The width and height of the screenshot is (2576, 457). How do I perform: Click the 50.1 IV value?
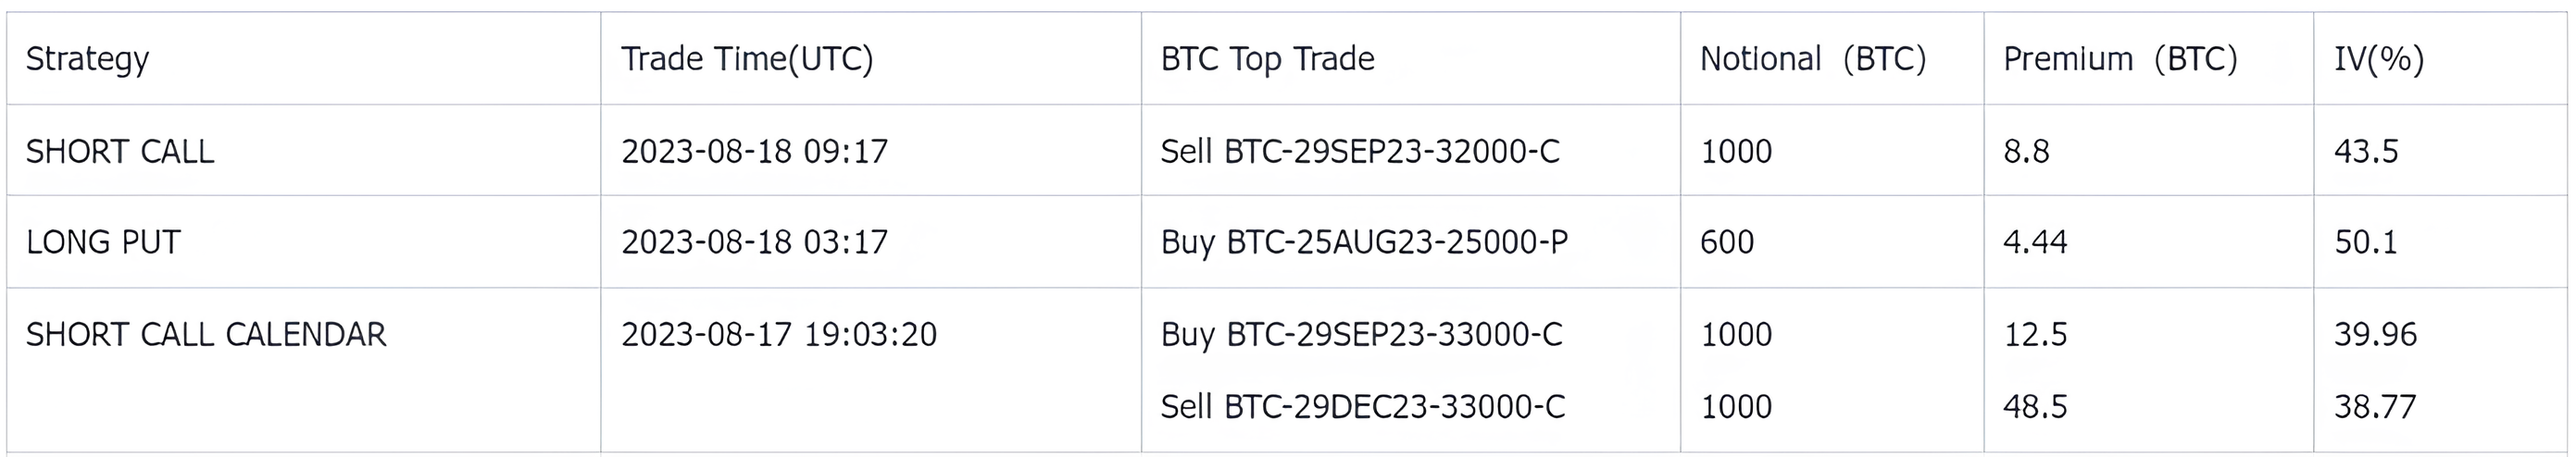click(2366, 242)
